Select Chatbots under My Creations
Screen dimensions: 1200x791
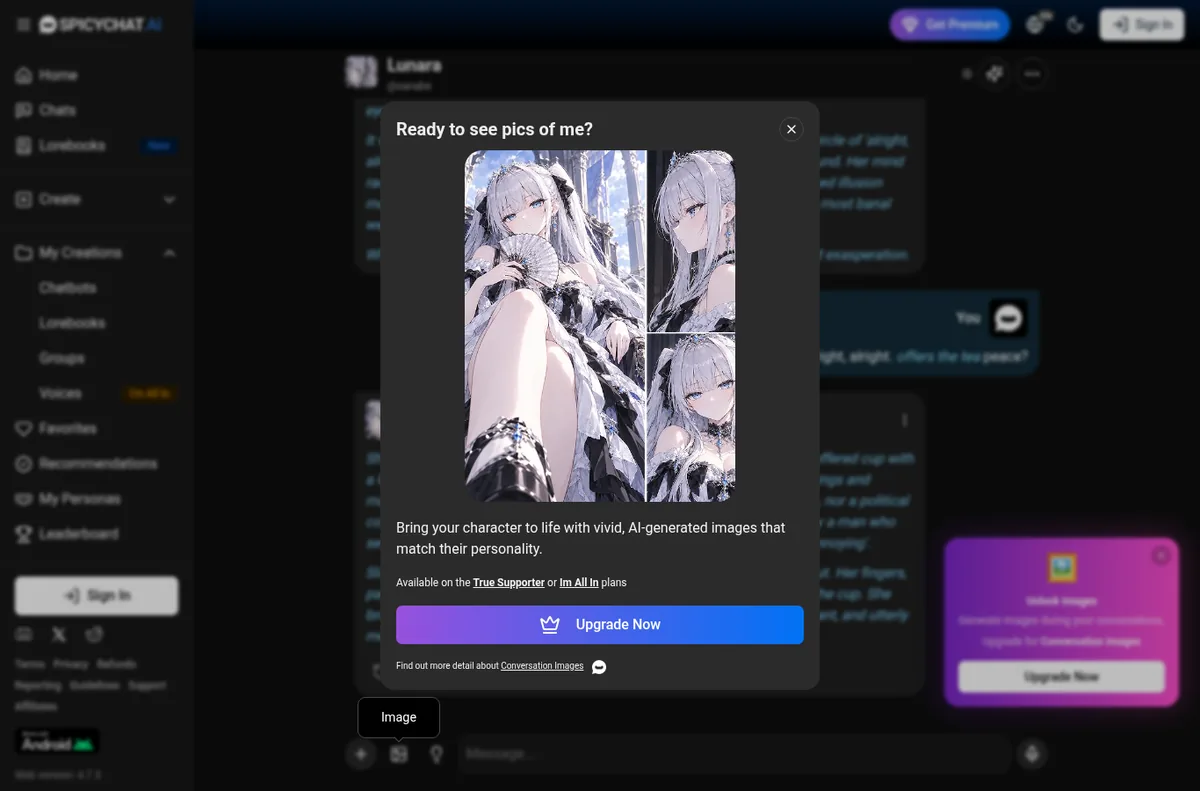(x=68, y=288)
